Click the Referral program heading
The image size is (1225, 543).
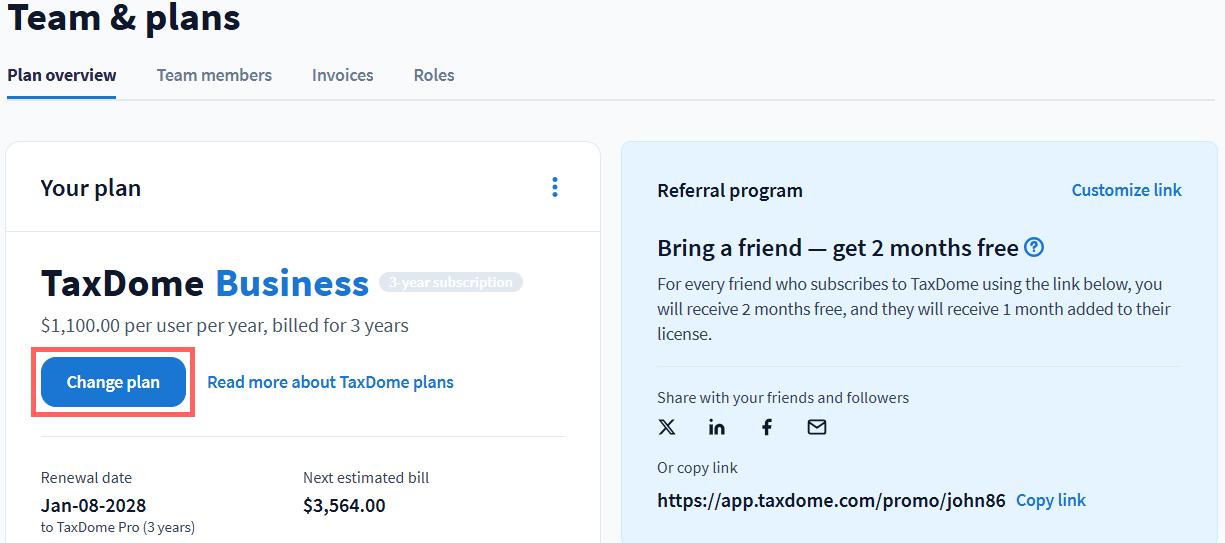729,190
